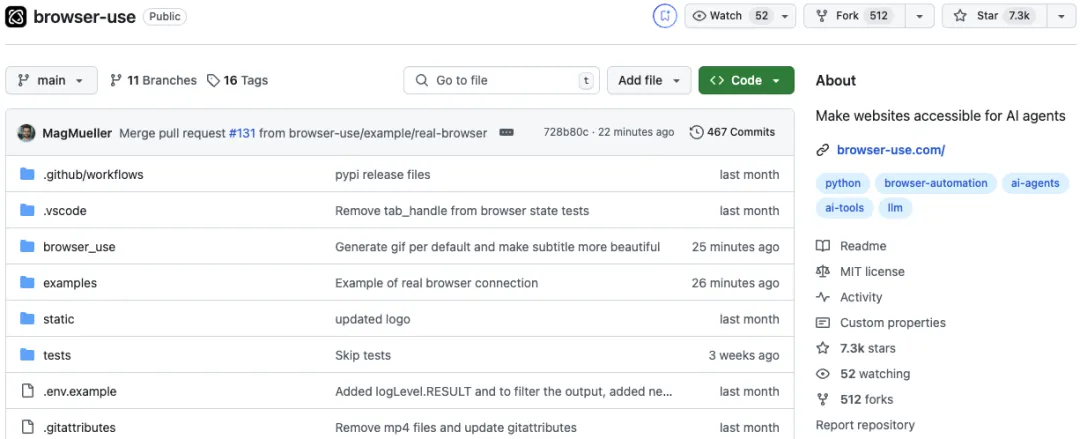The image size is (1080, 439).
Task: Fork the repository with Fork button
Action: tap(854, 16)
